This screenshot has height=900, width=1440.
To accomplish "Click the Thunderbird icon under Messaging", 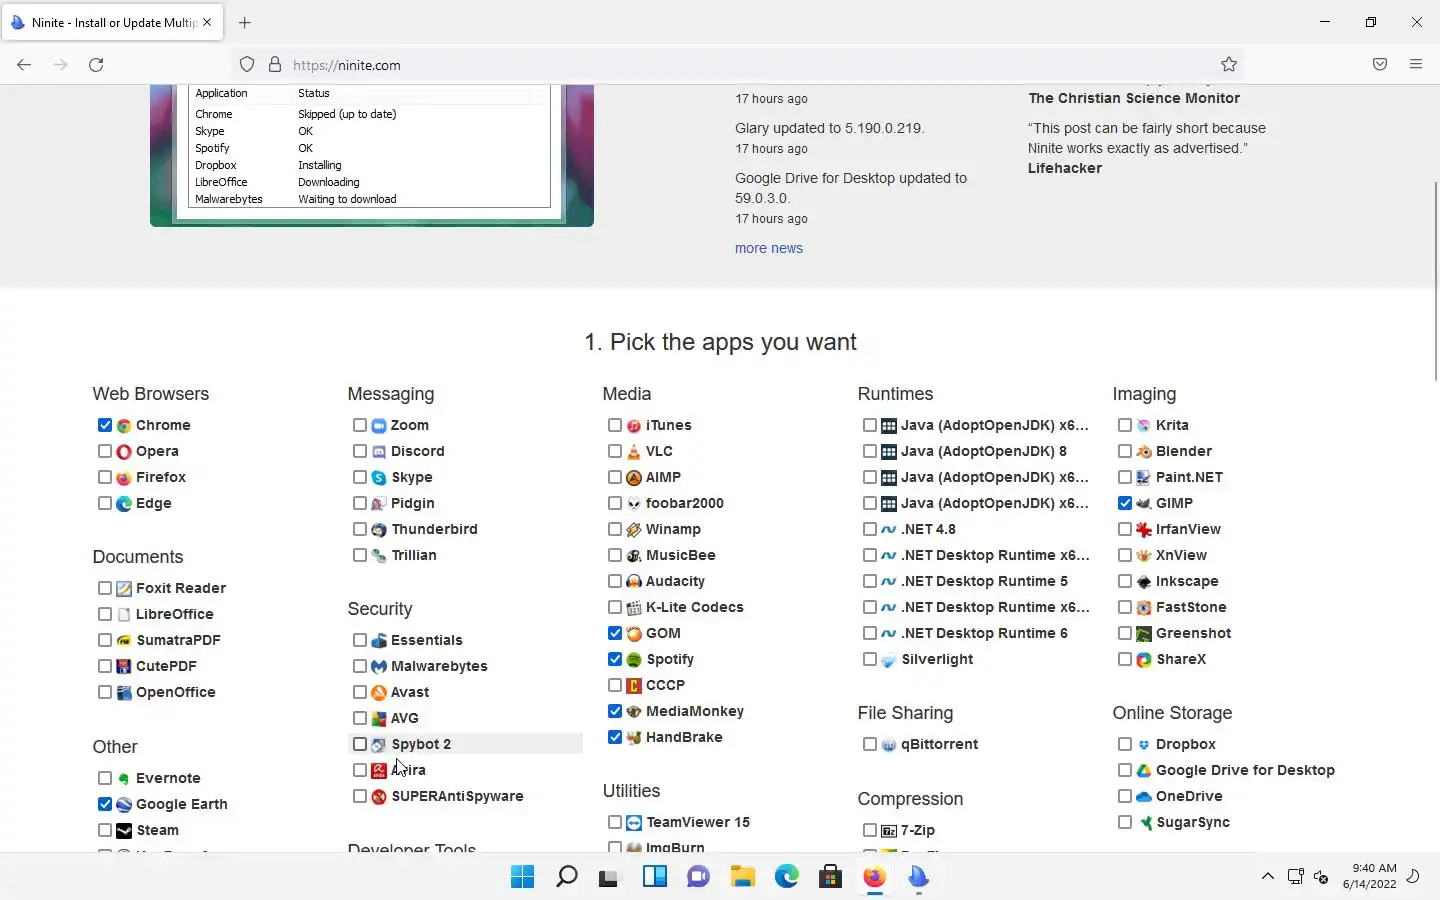I will point(379,529).
